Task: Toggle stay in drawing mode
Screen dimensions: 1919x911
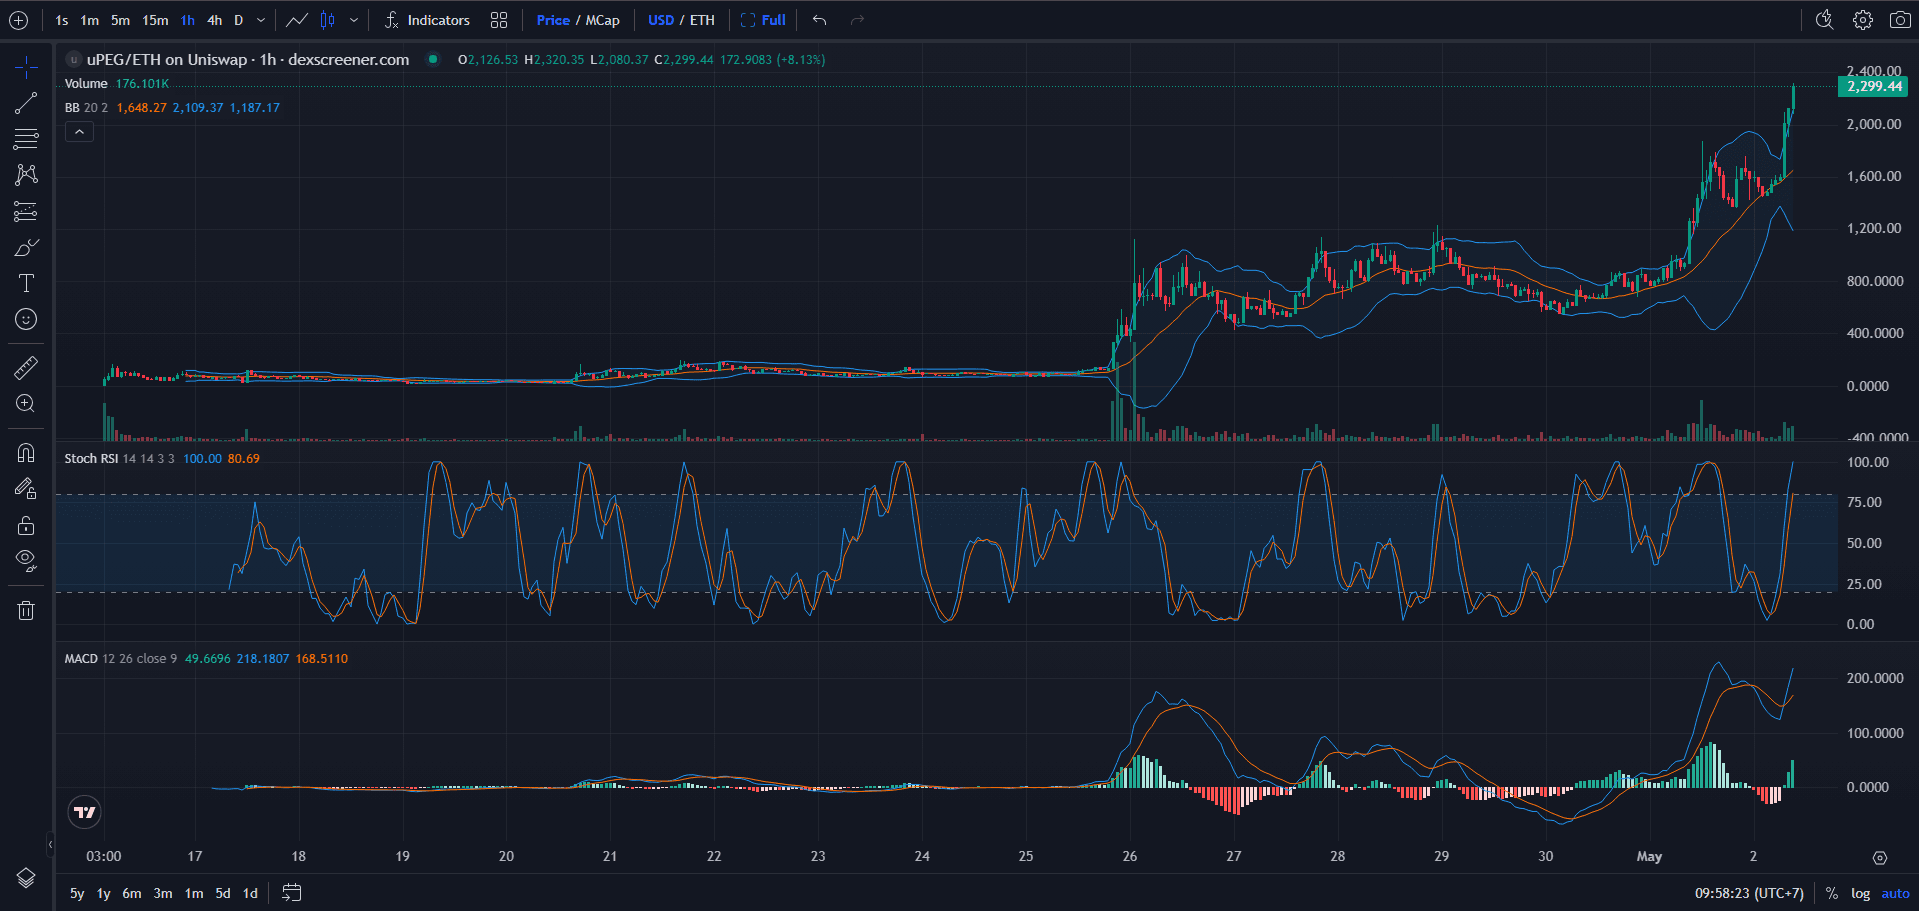Action: tap(26, 489)
